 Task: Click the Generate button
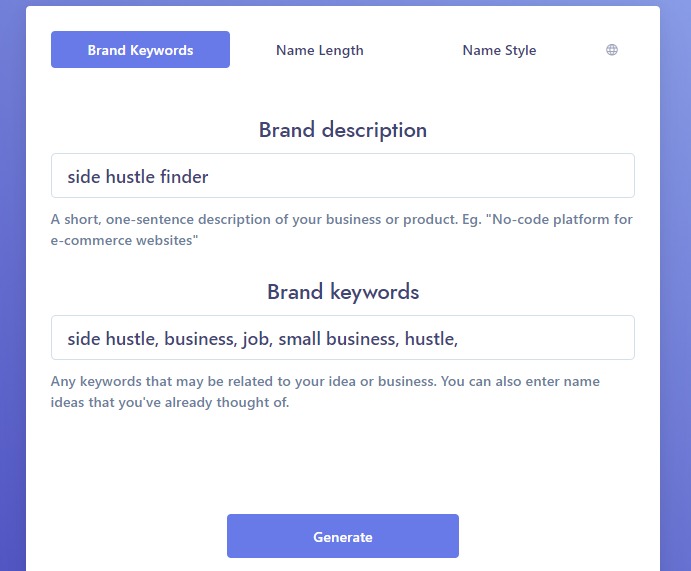pos(343,536)
